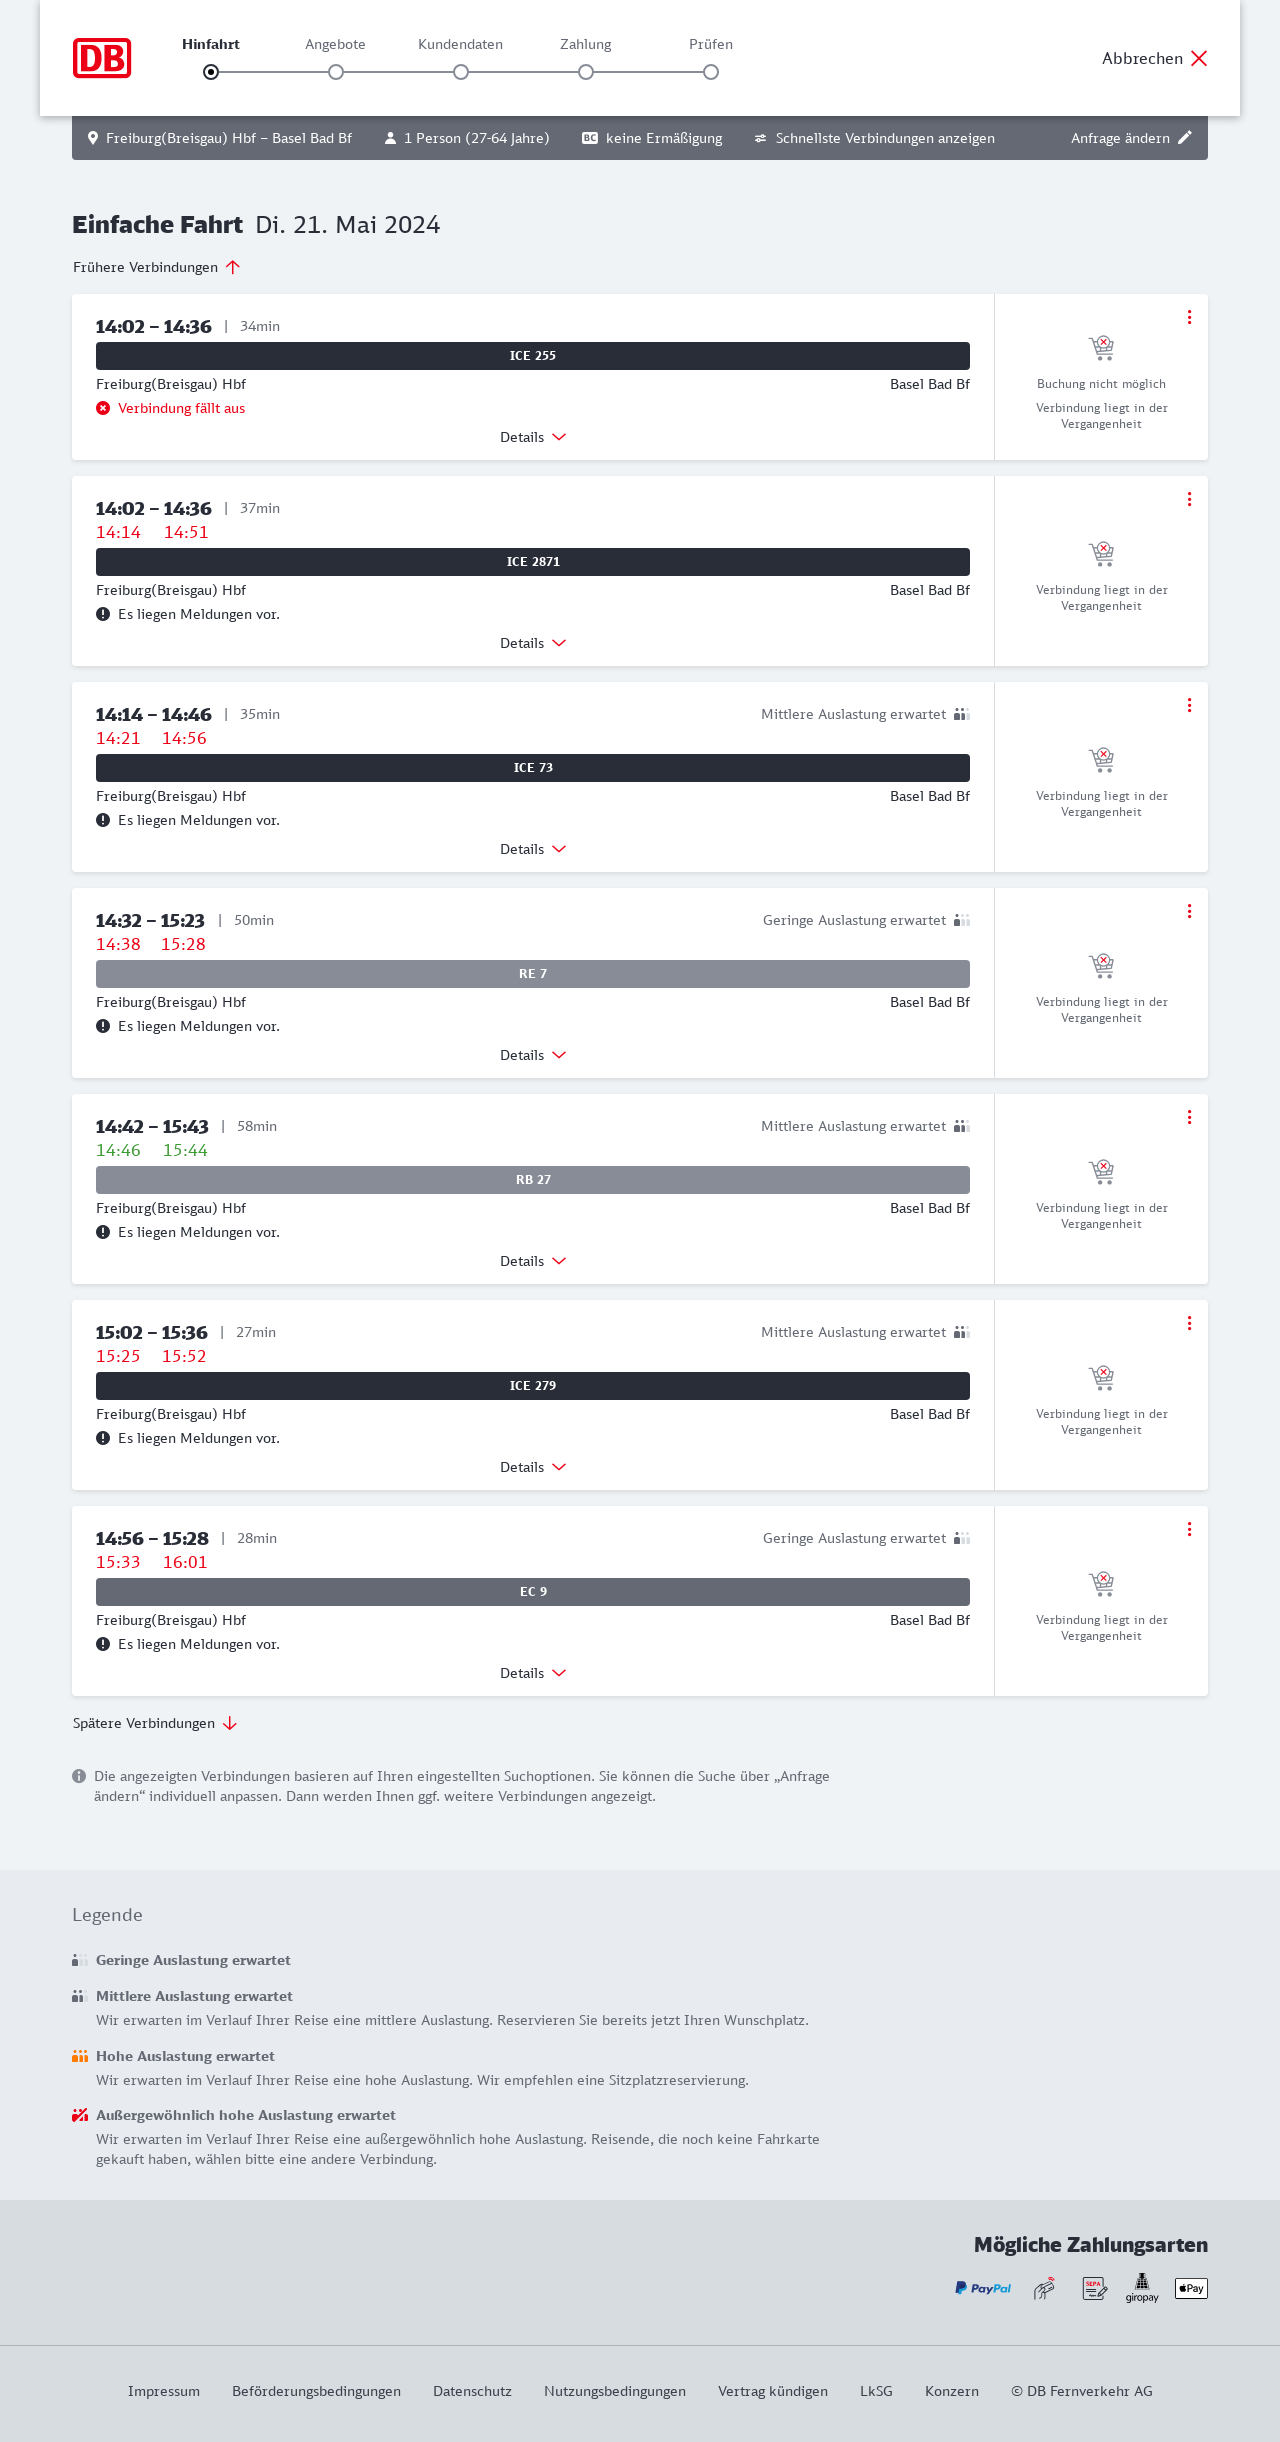Open three-dot menu for ICE 255 connection
The width and height of the screenshot is (1280, 2442).
(1189, 317)
